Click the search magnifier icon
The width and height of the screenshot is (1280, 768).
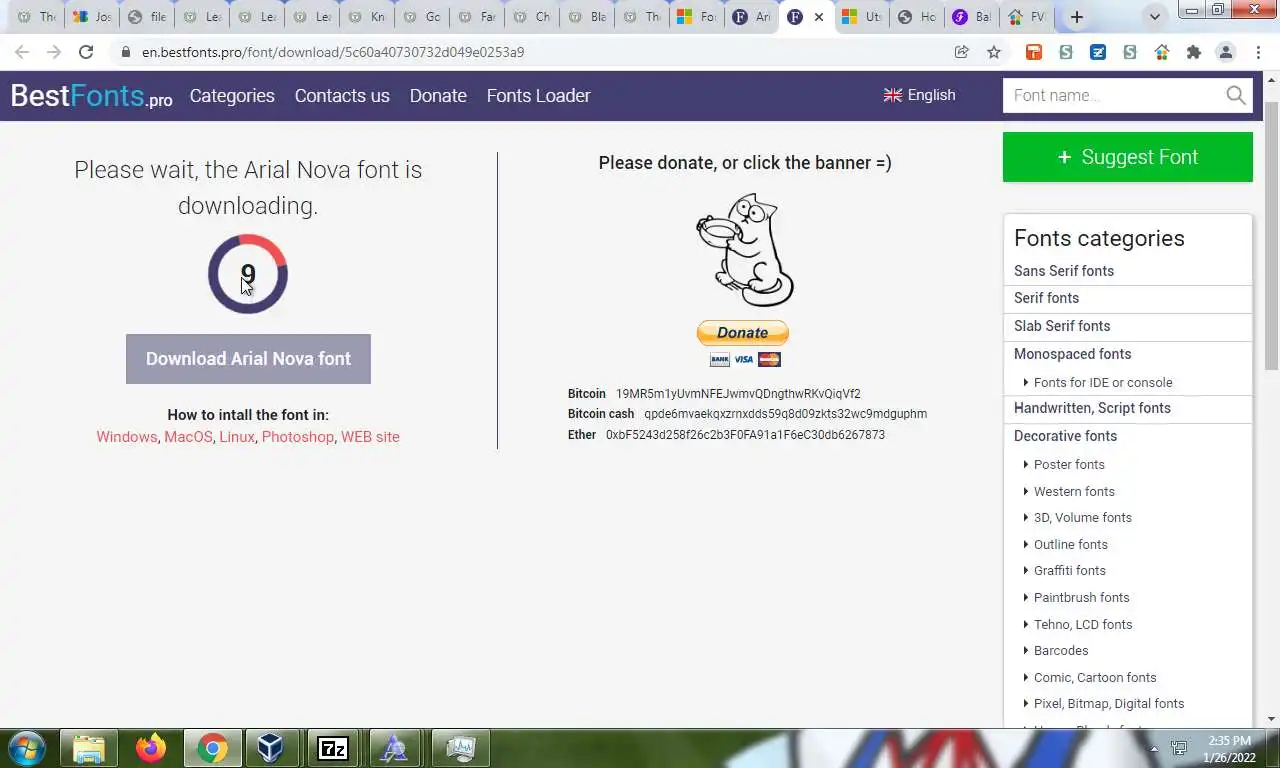1236,95
